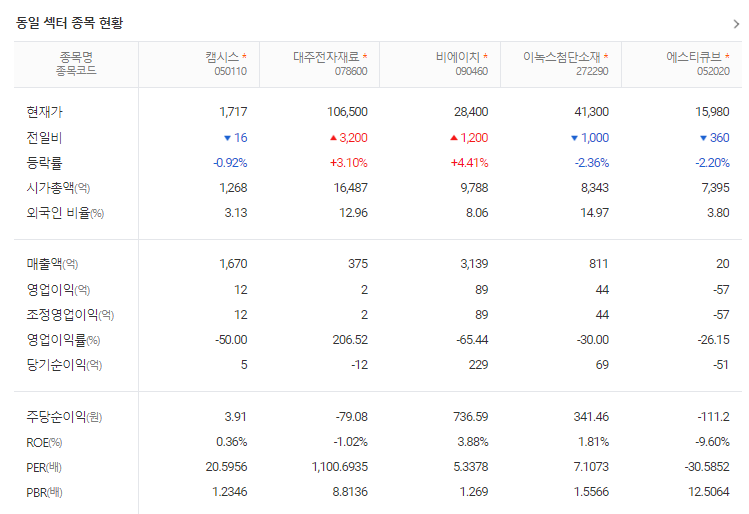Click the asterisk beside 비에이치
Image resolution: width=749 pixels, height=514 pixels.
pos(485,56)
